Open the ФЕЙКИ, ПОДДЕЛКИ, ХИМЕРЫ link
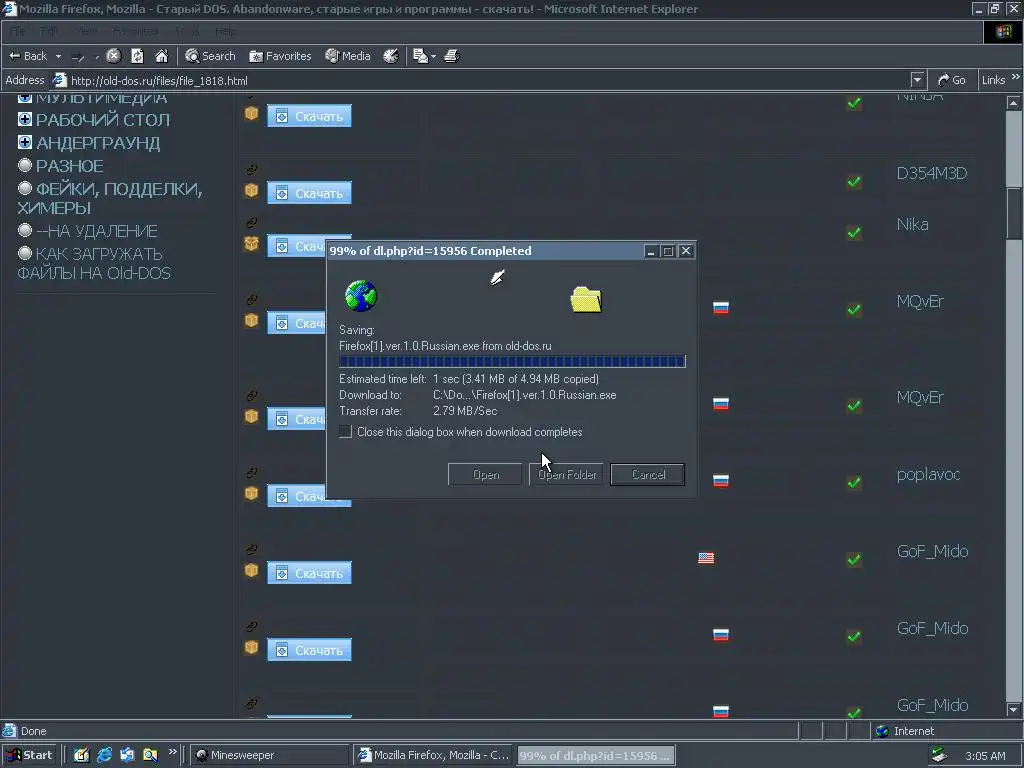This screenshot has height=768, width=1024. coord(110,199)
